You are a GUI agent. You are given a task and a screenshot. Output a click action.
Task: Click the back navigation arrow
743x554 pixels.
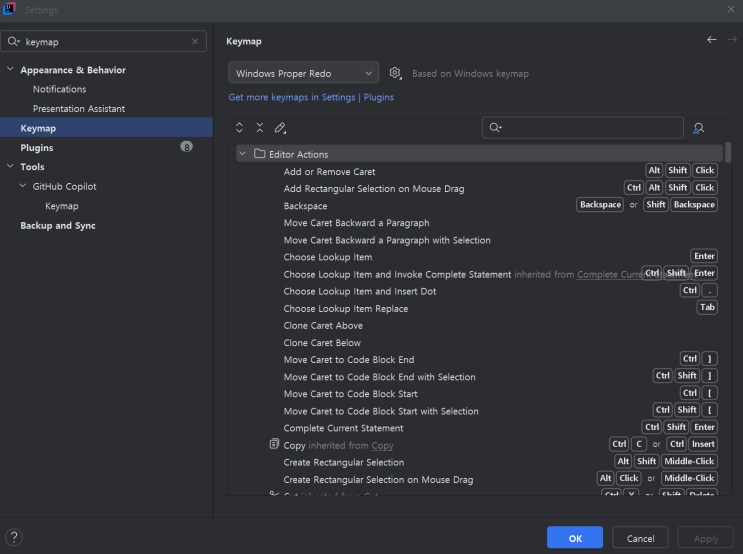coord(712,39)
